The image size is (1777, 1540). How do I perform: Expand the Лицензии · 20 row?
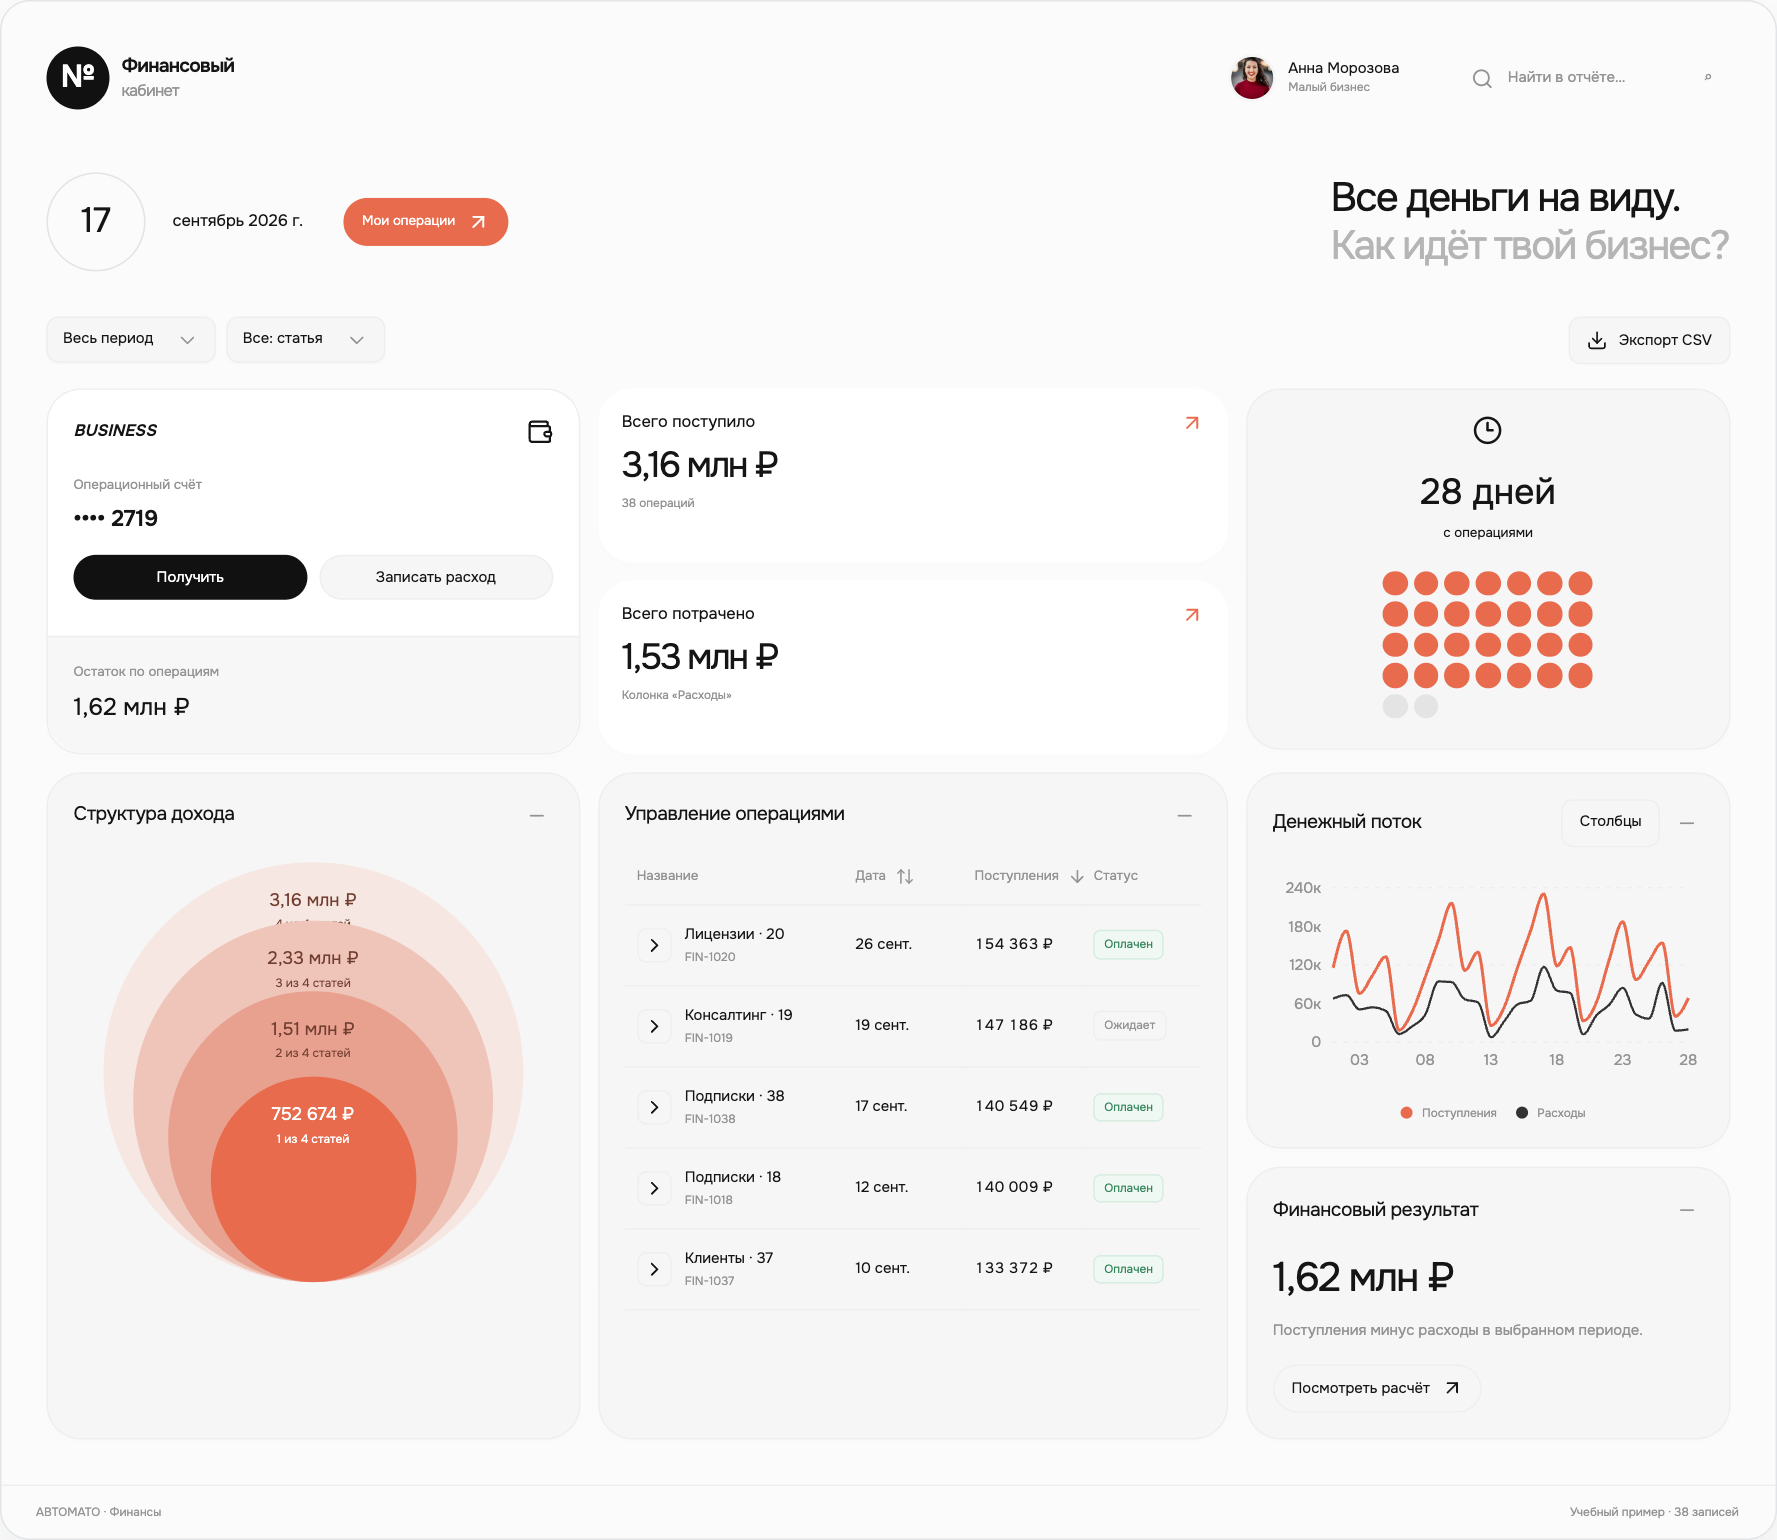point(654,945)
